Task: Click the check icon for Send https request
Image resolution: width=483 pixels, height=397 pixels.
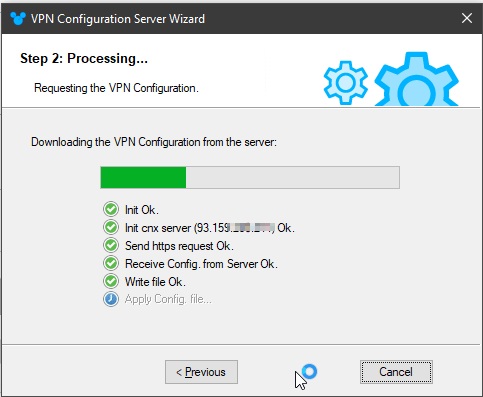Action: pos(111,245)
